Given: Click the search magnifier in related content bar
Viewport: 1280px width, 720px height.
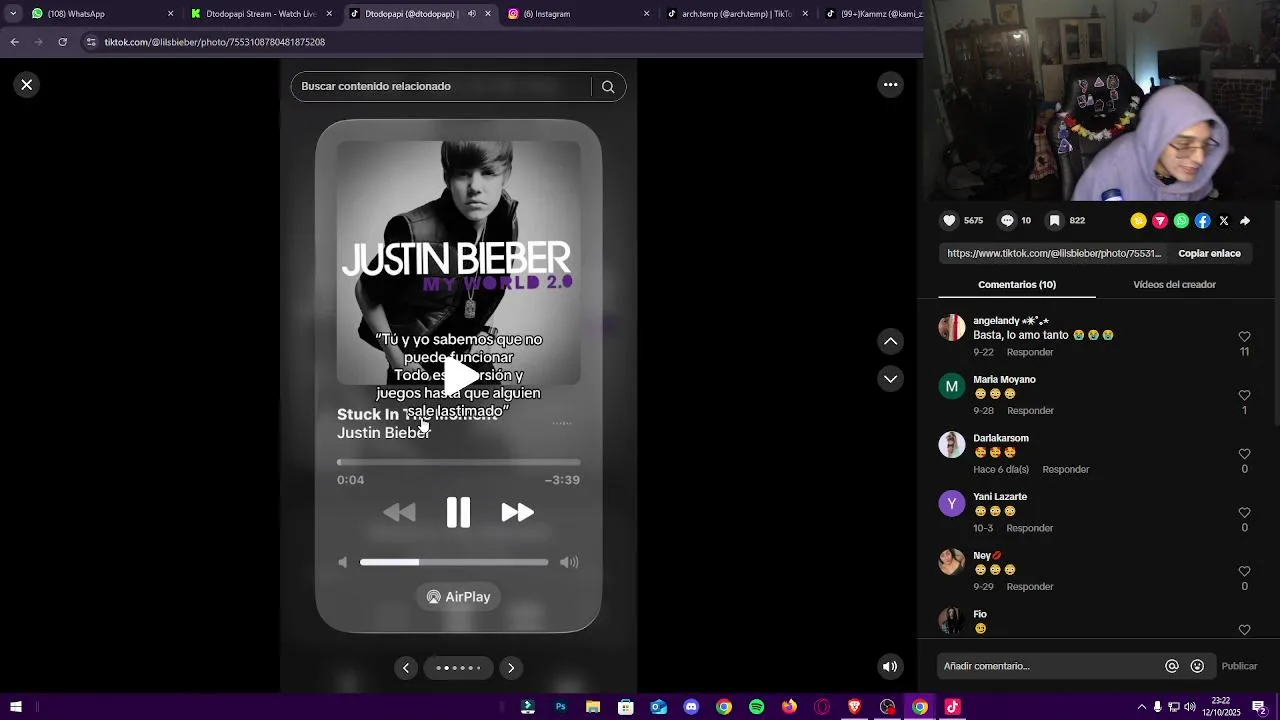Looking at the screenshot, I should point(608,86).
